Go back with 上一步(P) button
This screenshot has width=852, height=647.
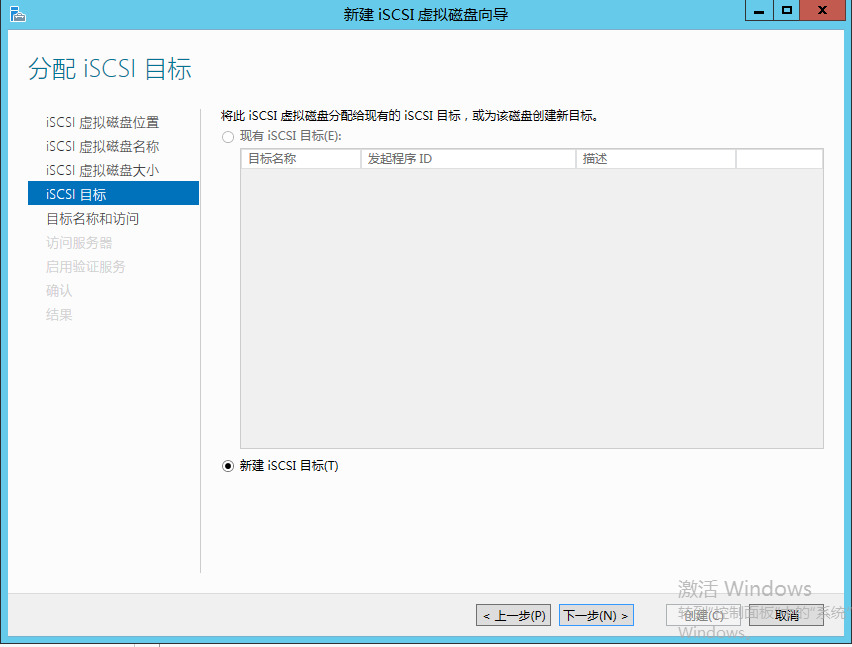(513, 615)
